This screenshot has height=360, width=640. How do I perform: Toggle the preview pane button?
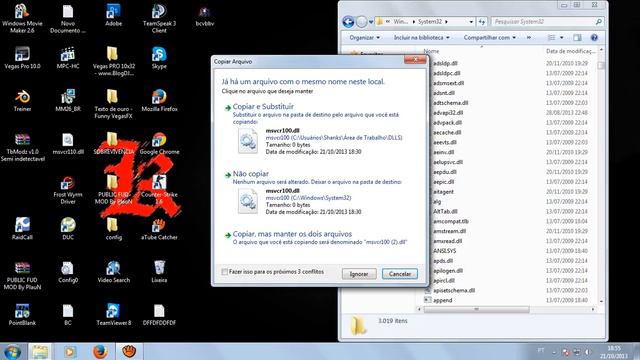tap(577, 38)
